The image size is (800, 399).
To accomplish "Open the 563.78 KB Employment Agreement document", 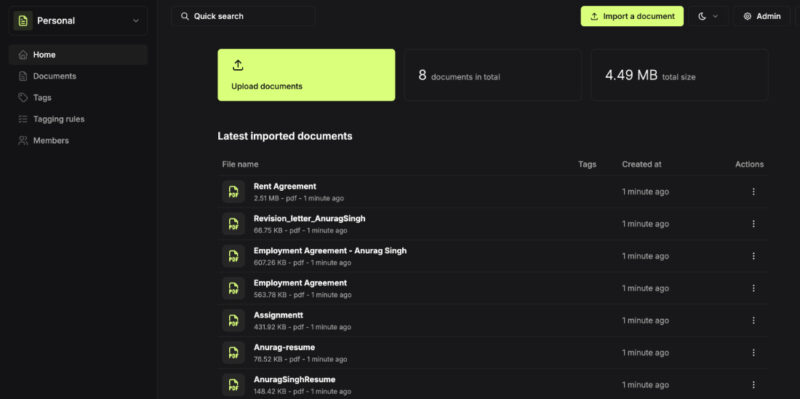I will pyautogui.click(x=300, y=283).
